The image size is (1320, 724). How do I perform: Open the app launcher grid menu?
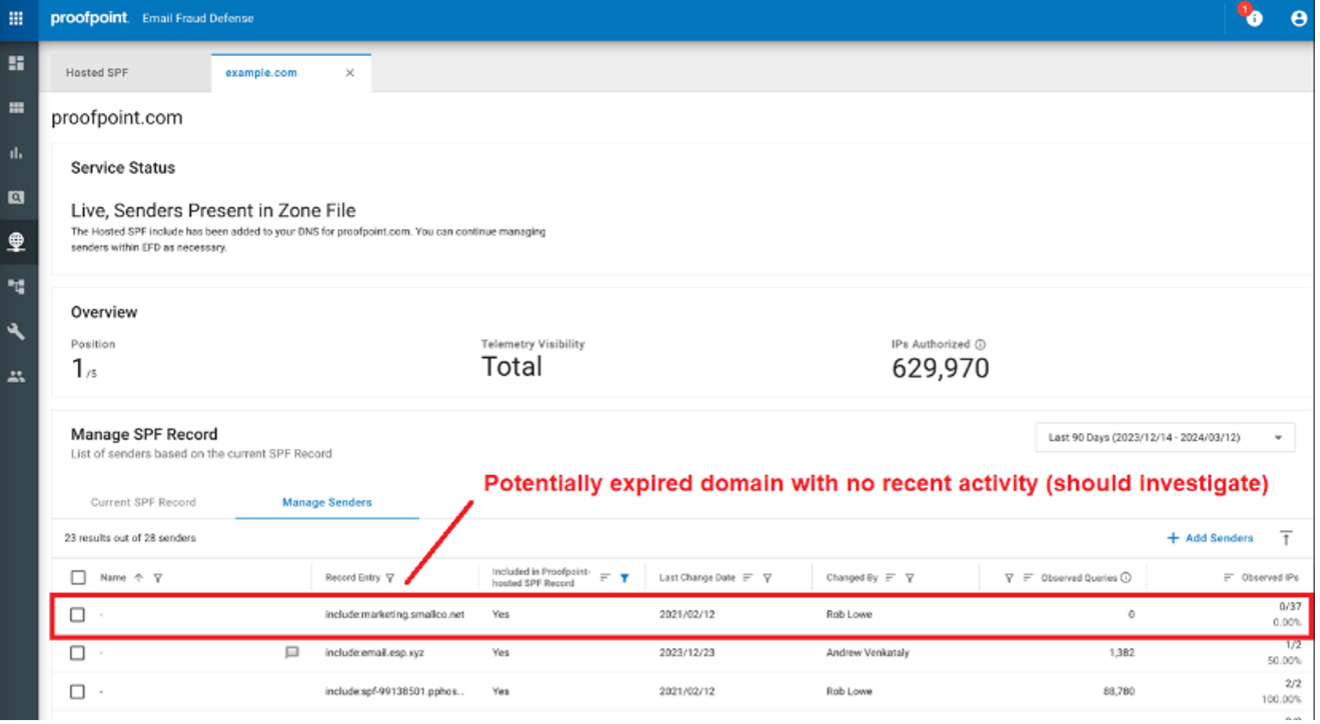pyautogui.click(x=16, y=18)
